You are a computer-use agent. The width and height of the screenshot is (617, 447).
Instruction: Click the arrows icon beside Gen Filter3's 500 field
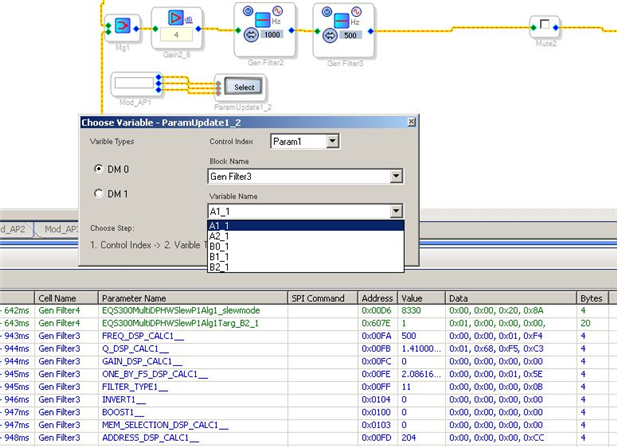coord(330,36)
